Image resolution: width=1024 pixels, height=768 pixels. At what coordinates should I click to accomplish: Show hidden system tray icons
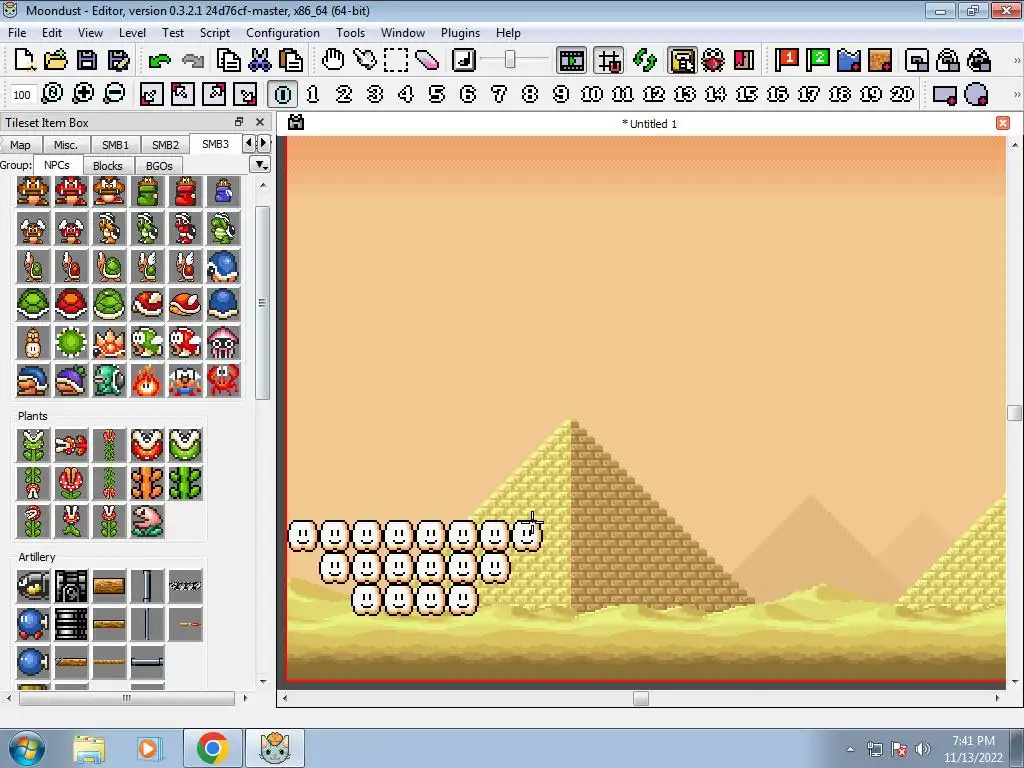[x=850, y=749]
